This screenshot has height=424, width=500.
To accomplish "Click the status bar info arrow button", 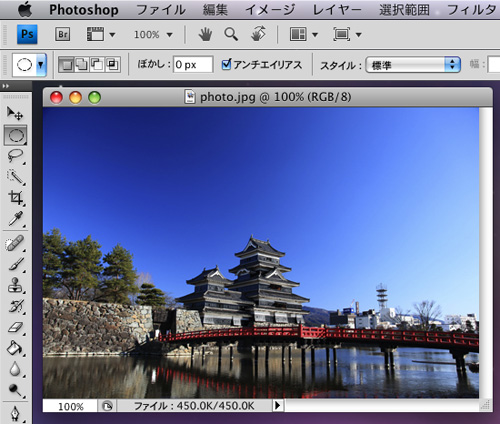I will coord(277,405).
